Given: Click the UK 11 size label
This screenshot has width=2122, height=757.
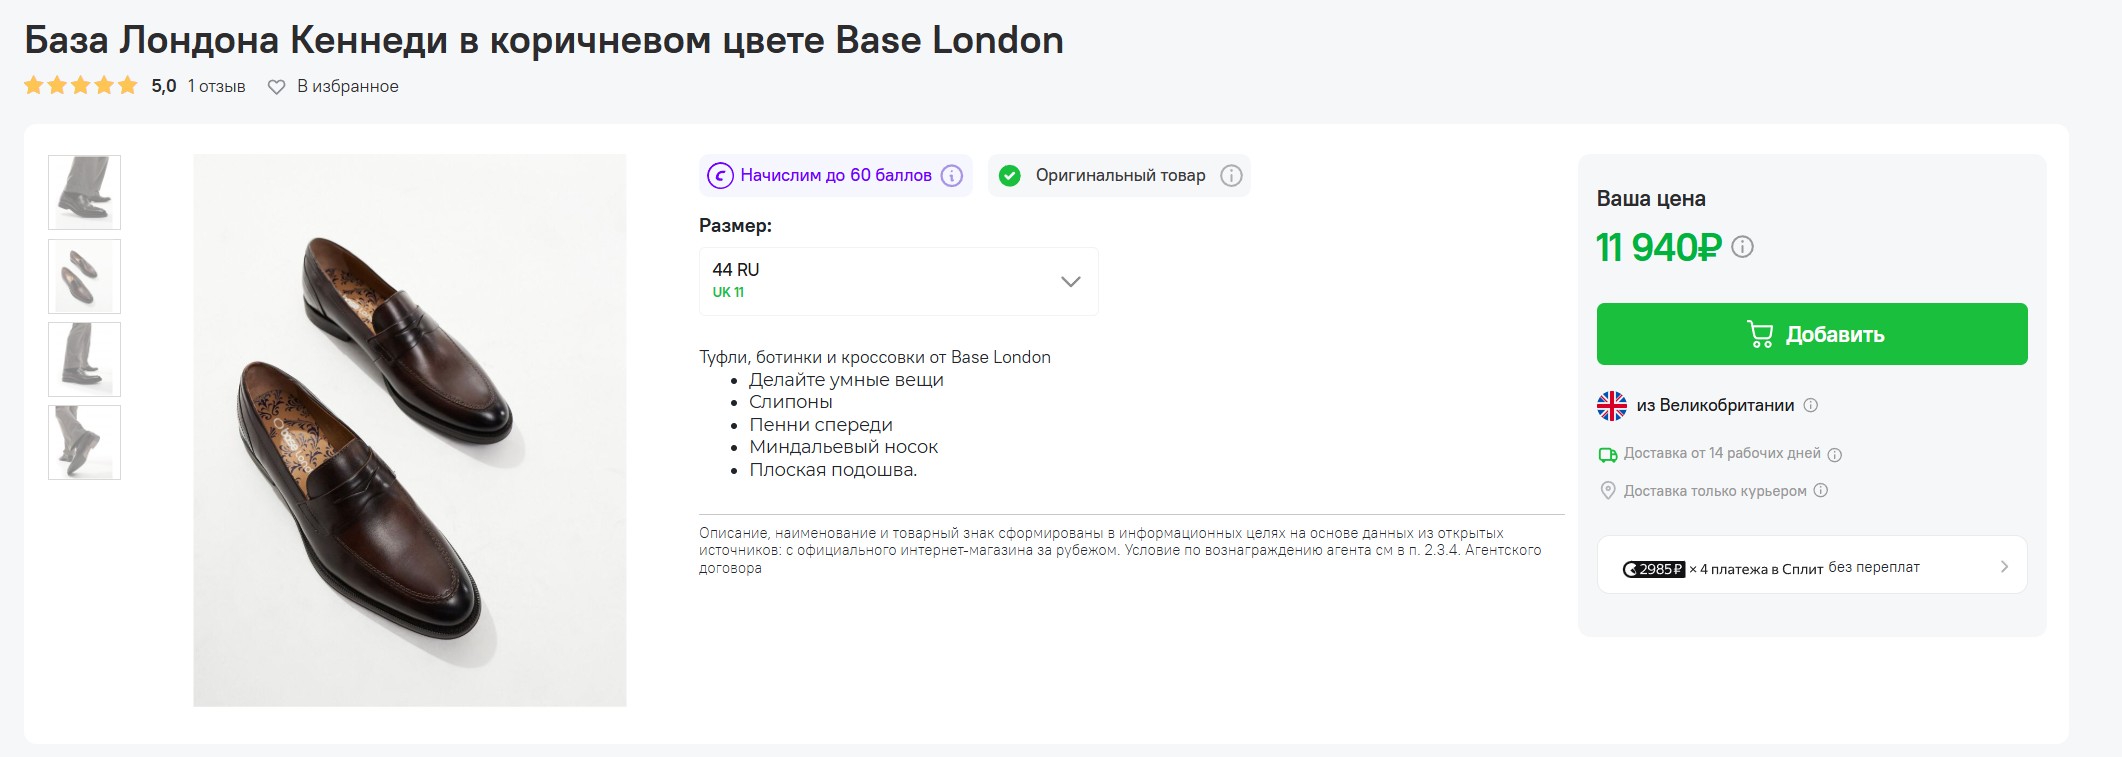Looking at the screenshot, I should (x=728, y=293).
